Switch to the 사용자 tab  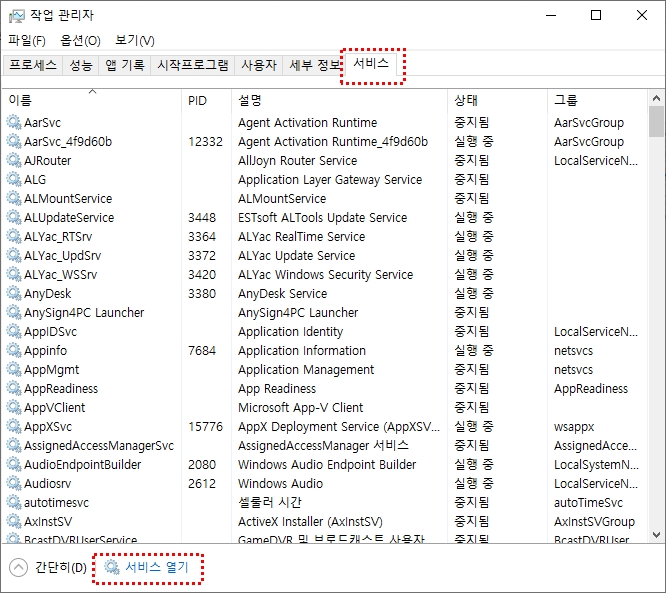[259, 65]
